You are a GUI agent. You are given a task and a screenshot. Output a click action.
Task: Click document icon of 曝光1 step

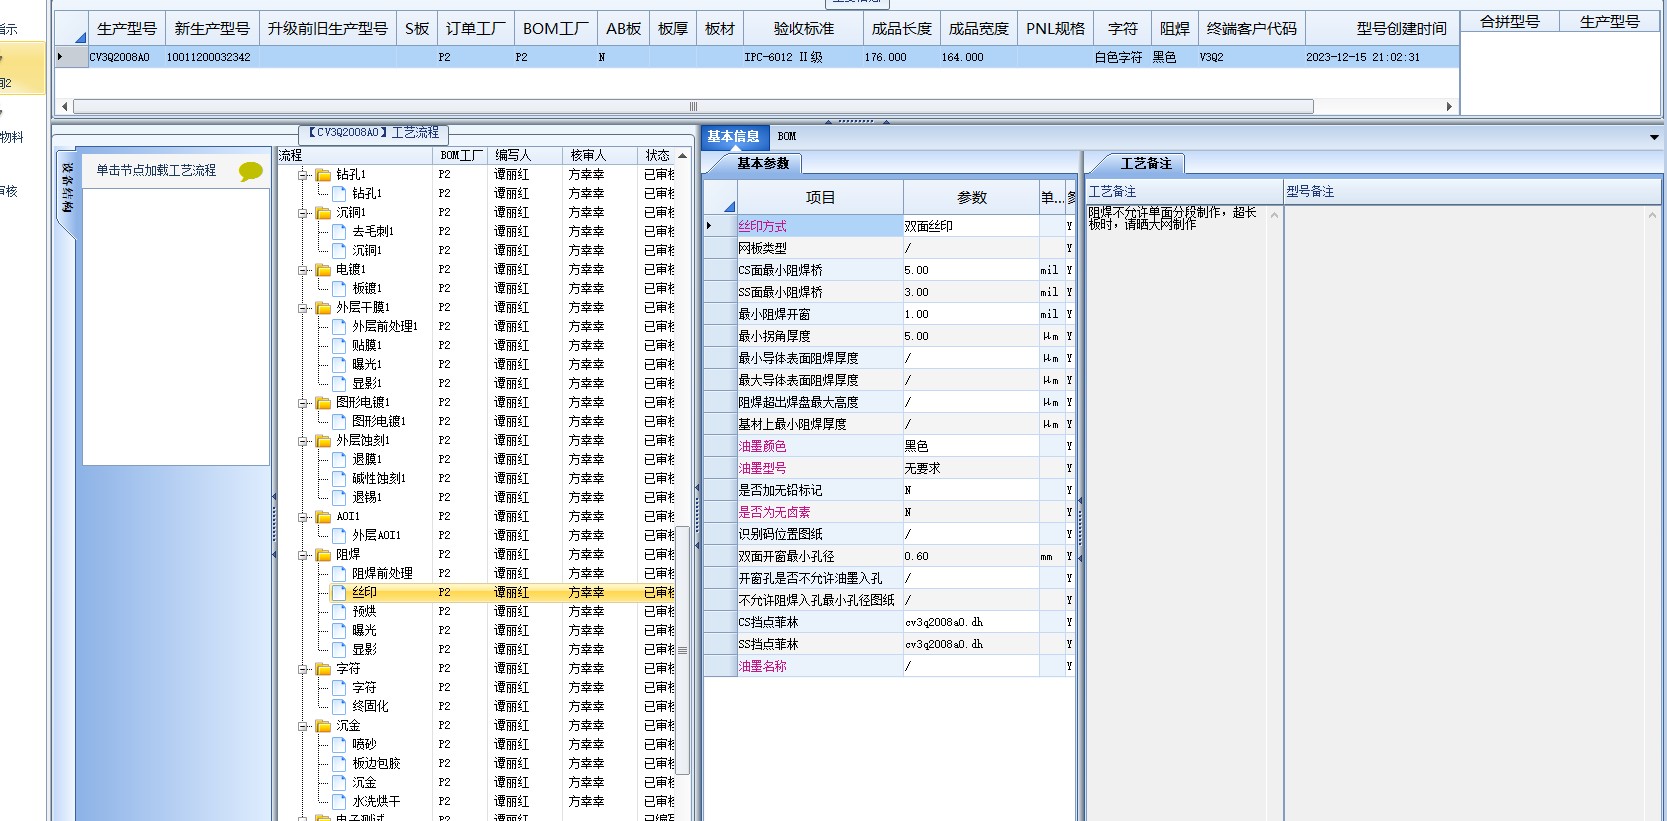pos(339,364)
